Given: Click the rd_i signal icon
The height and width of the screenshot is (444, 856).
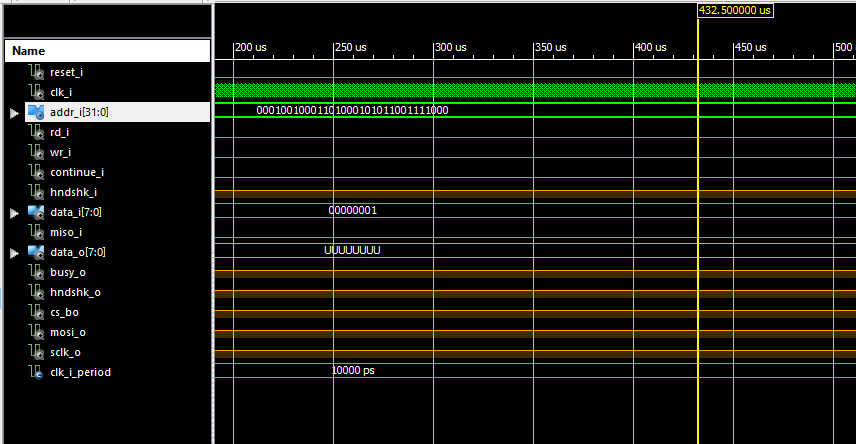Looking at the screenshot, I should tap(36, 132).
